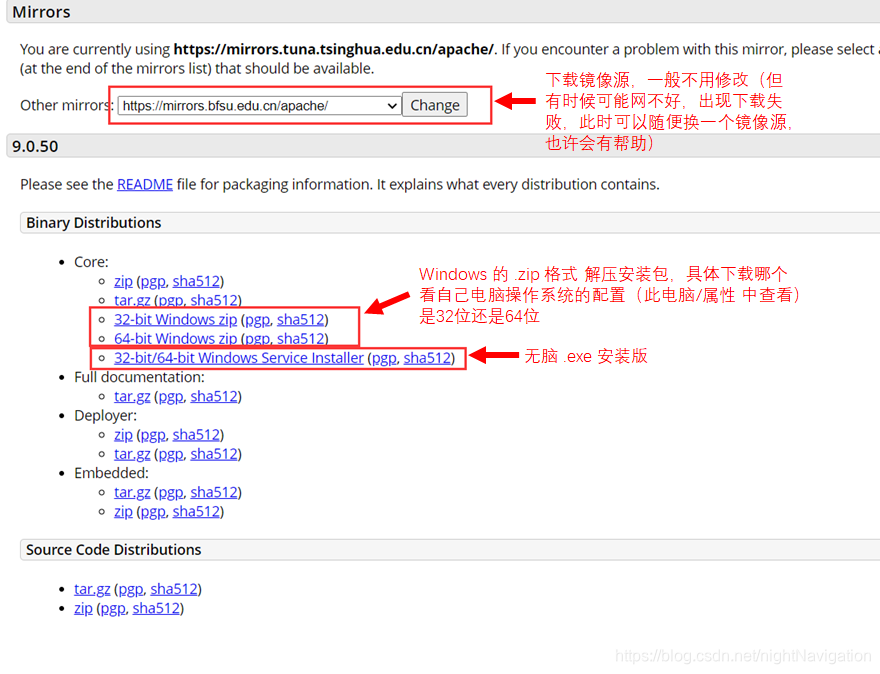Open sha512 for Source Code zip
This screenshot has width=880, height=674.
[156, 608]
